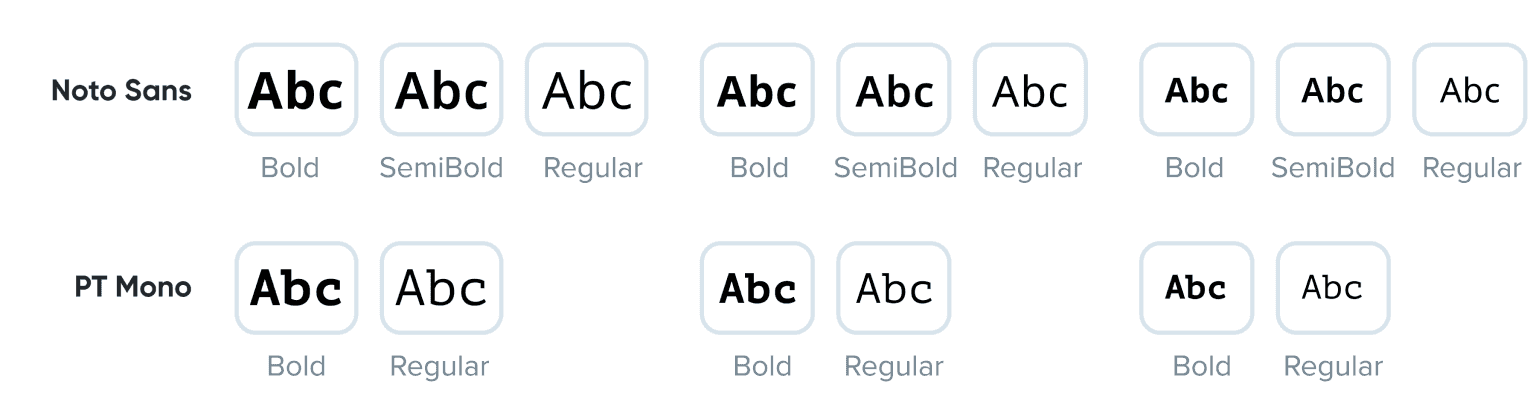This screenshot has height=419, width=1536.
Task: Click the SemiBold caption under largest Noto Sans tile
Action: [441, 168]
